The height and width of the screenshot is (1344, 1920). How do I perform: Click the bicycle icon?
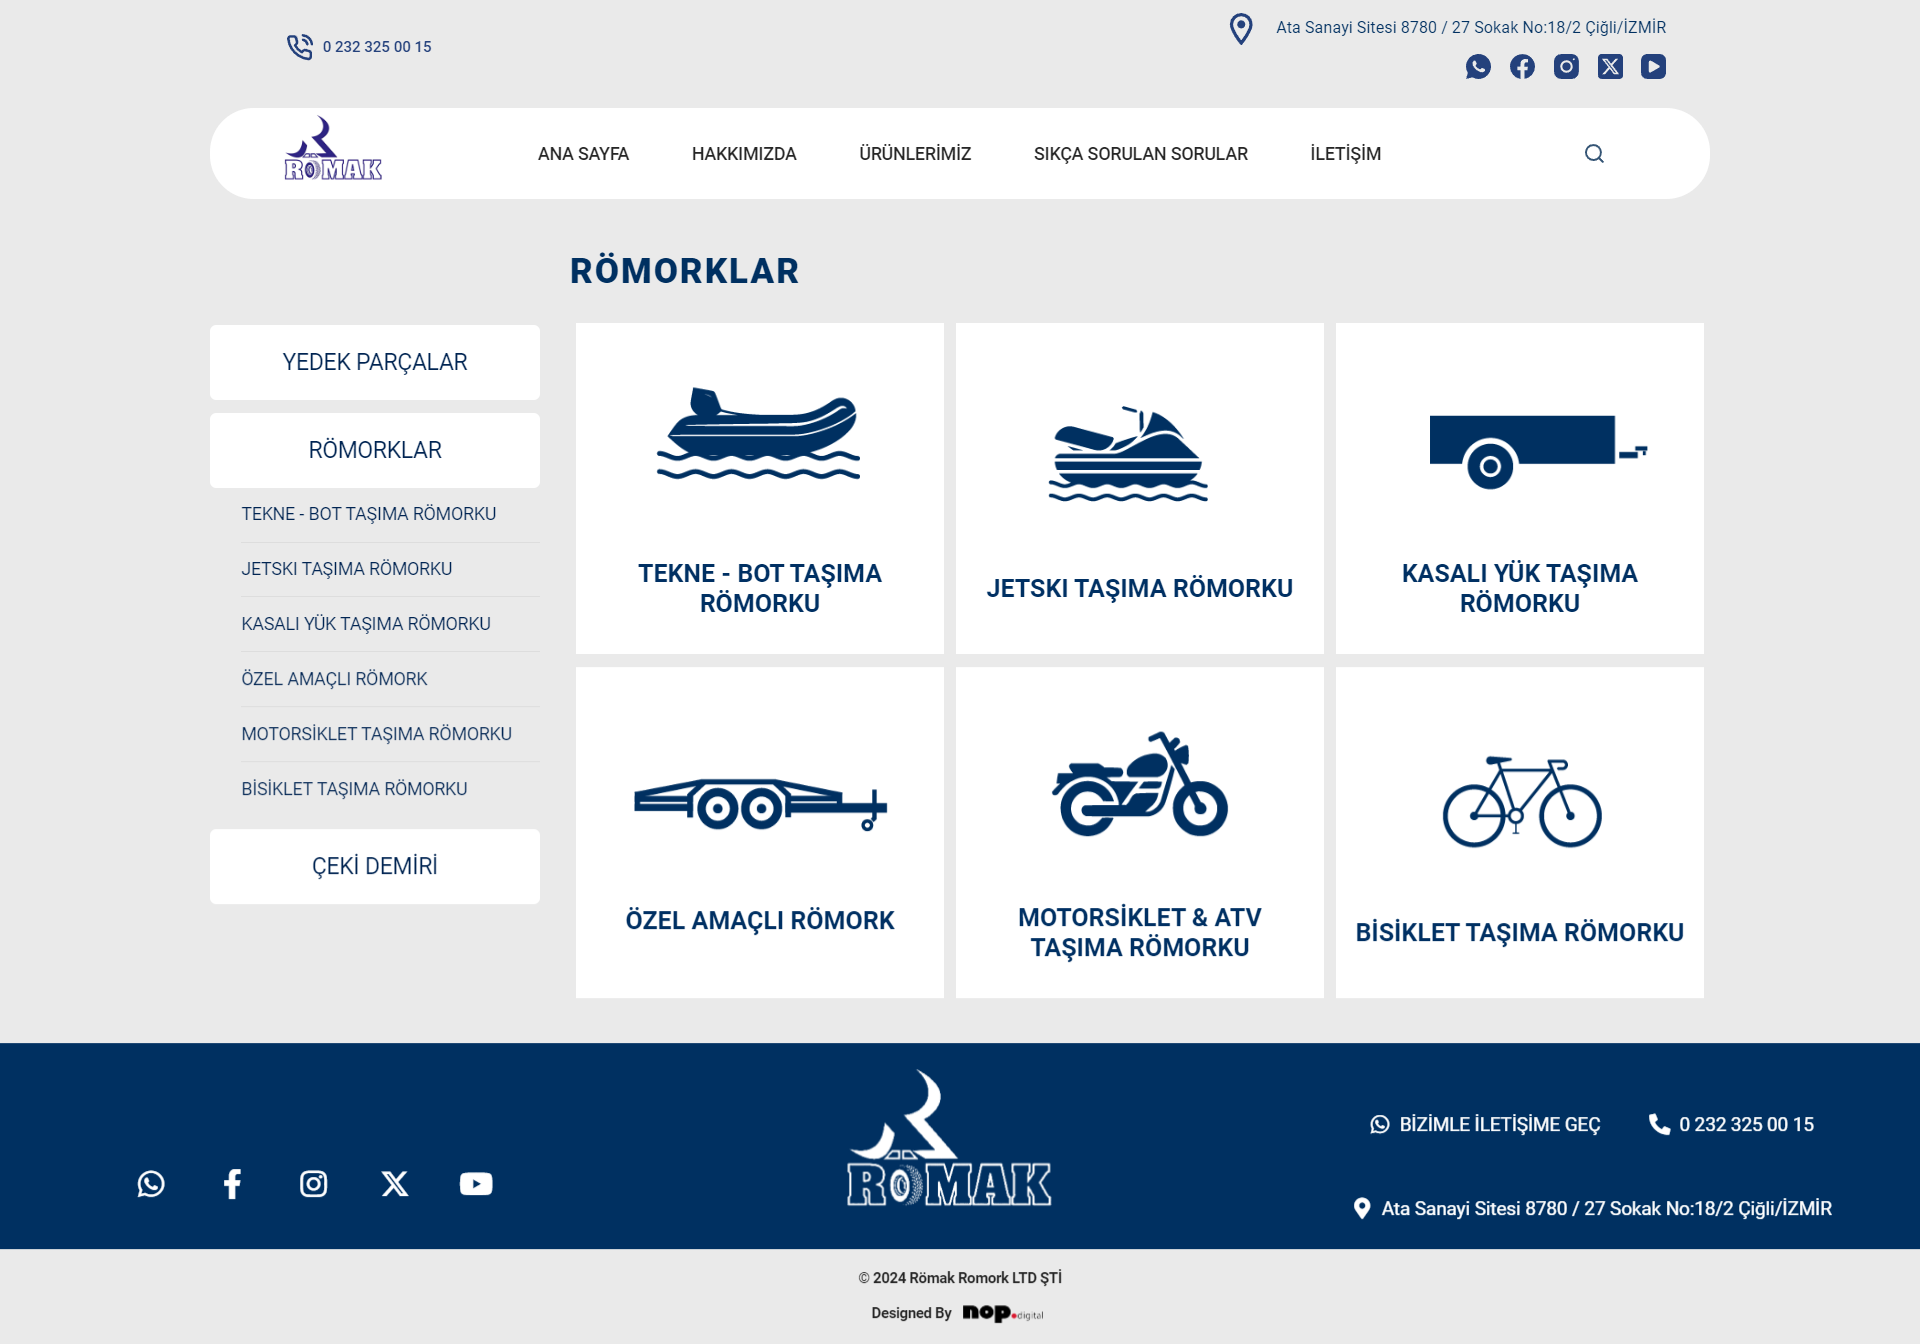pyautogui.click(x=1521, y=801)
